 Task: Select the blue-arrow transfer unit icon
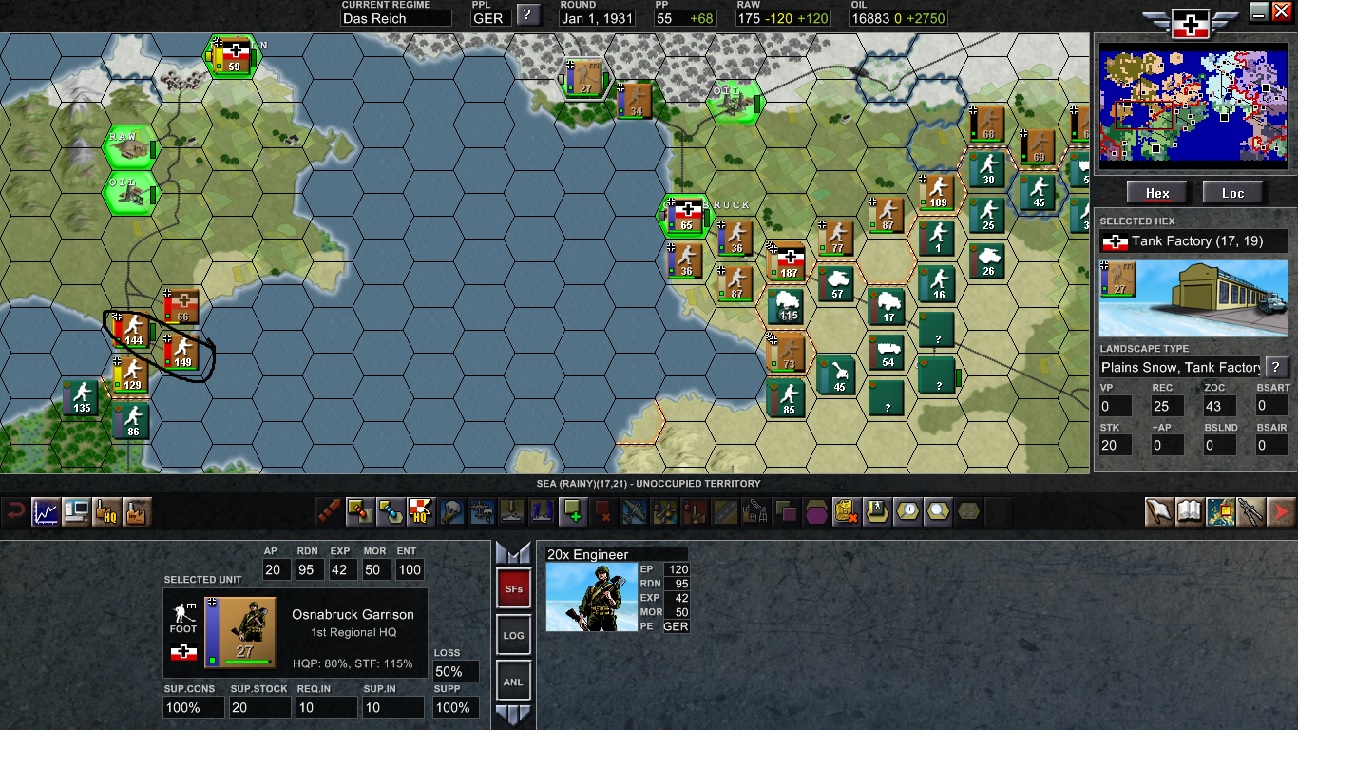[x=390, y=513]
